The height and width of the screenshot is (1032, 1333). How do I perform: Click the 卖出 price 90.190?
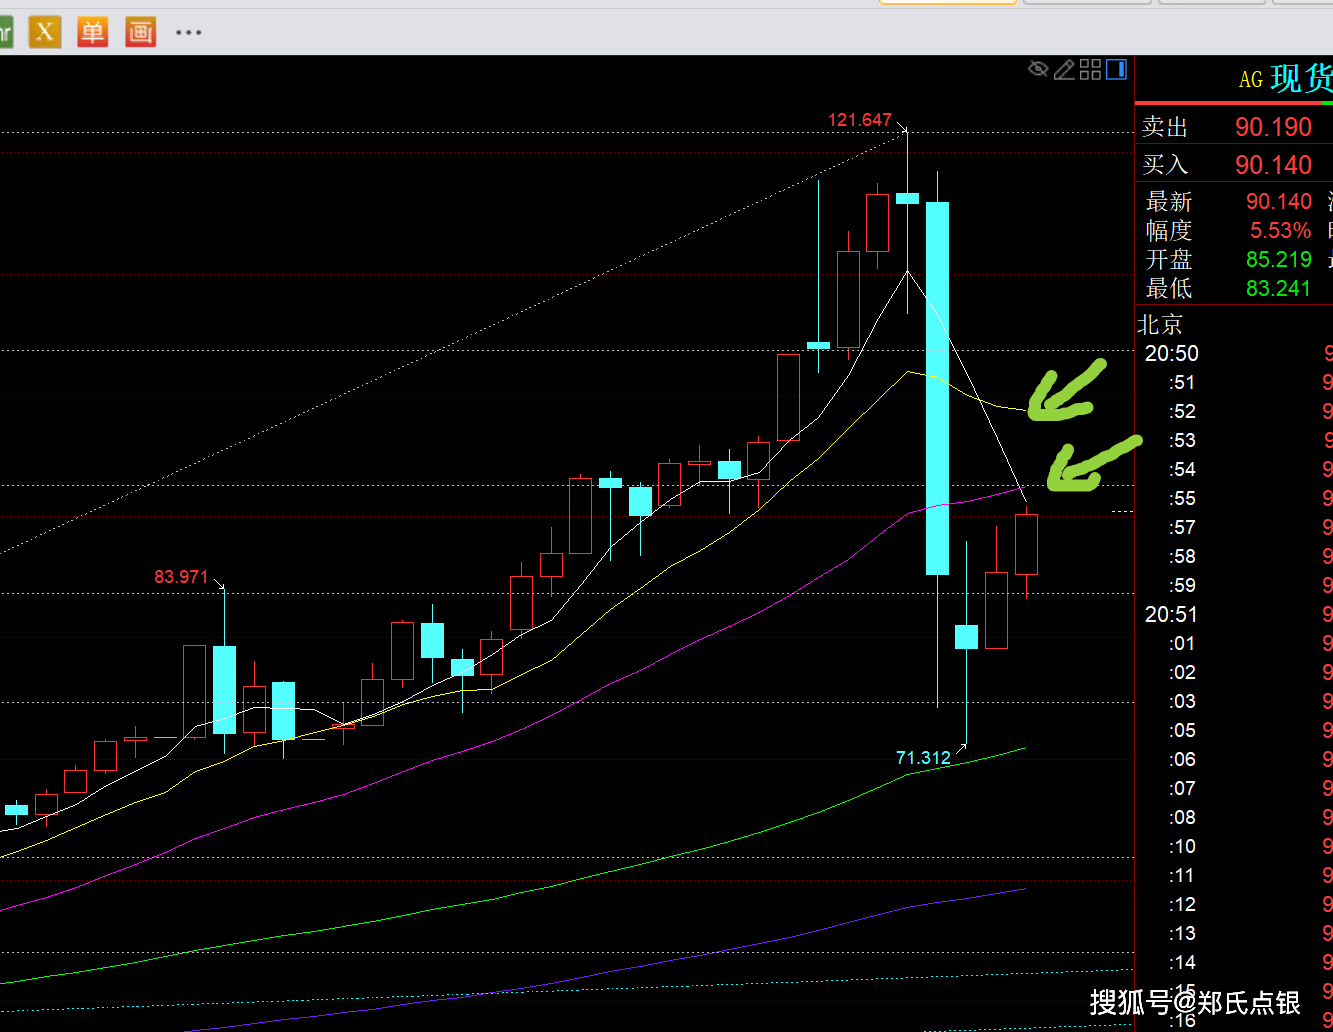click(1272, 127)
